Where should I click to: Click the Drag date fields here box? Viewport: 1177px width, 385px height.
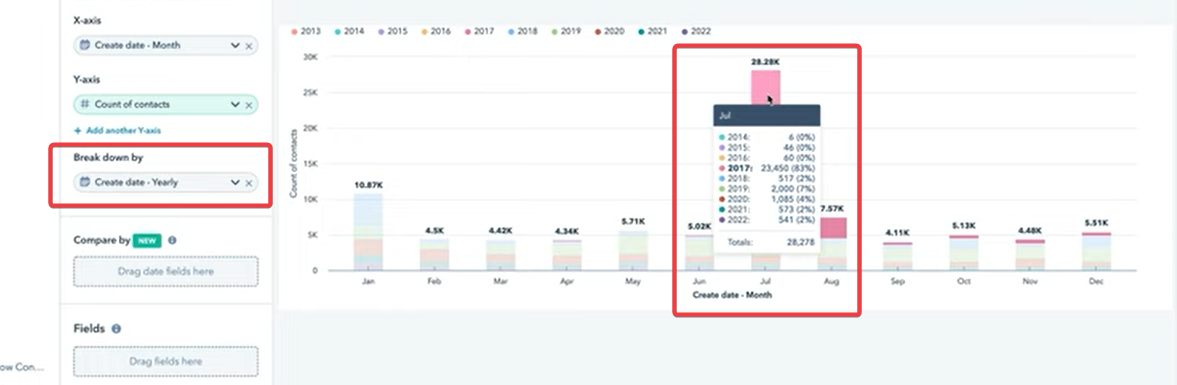coord(166,271)
